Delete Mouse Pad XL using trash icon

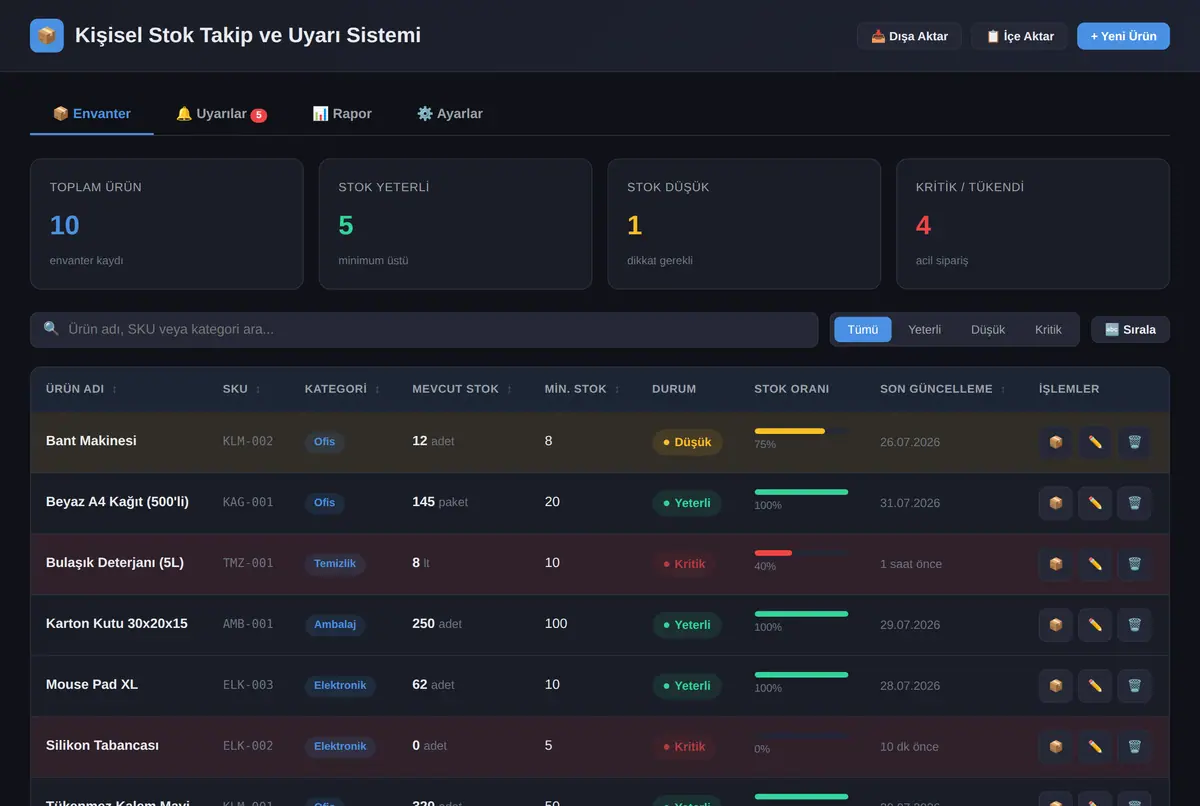[x=1134, y=686]
